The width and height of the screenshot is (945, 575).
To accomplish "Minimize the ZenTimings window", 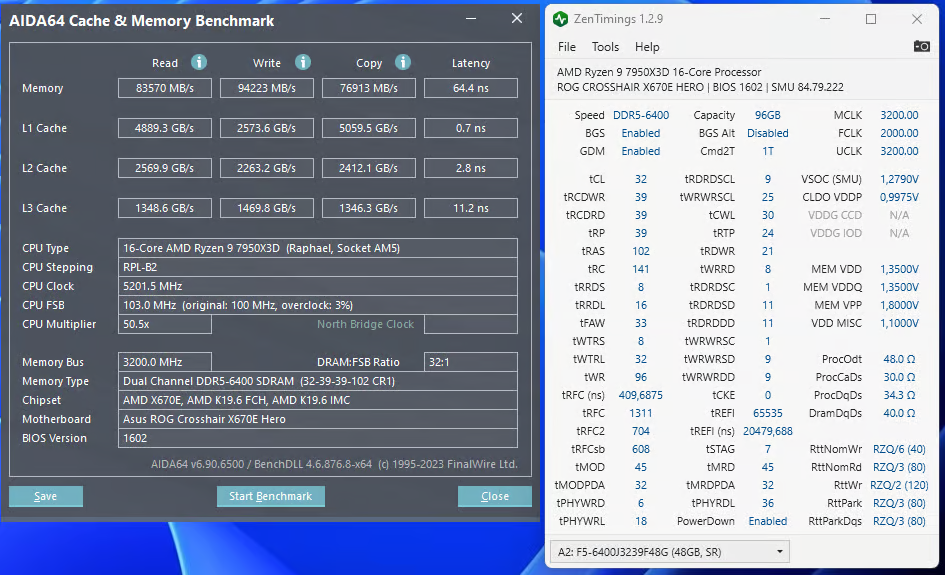I will point(825,19).
